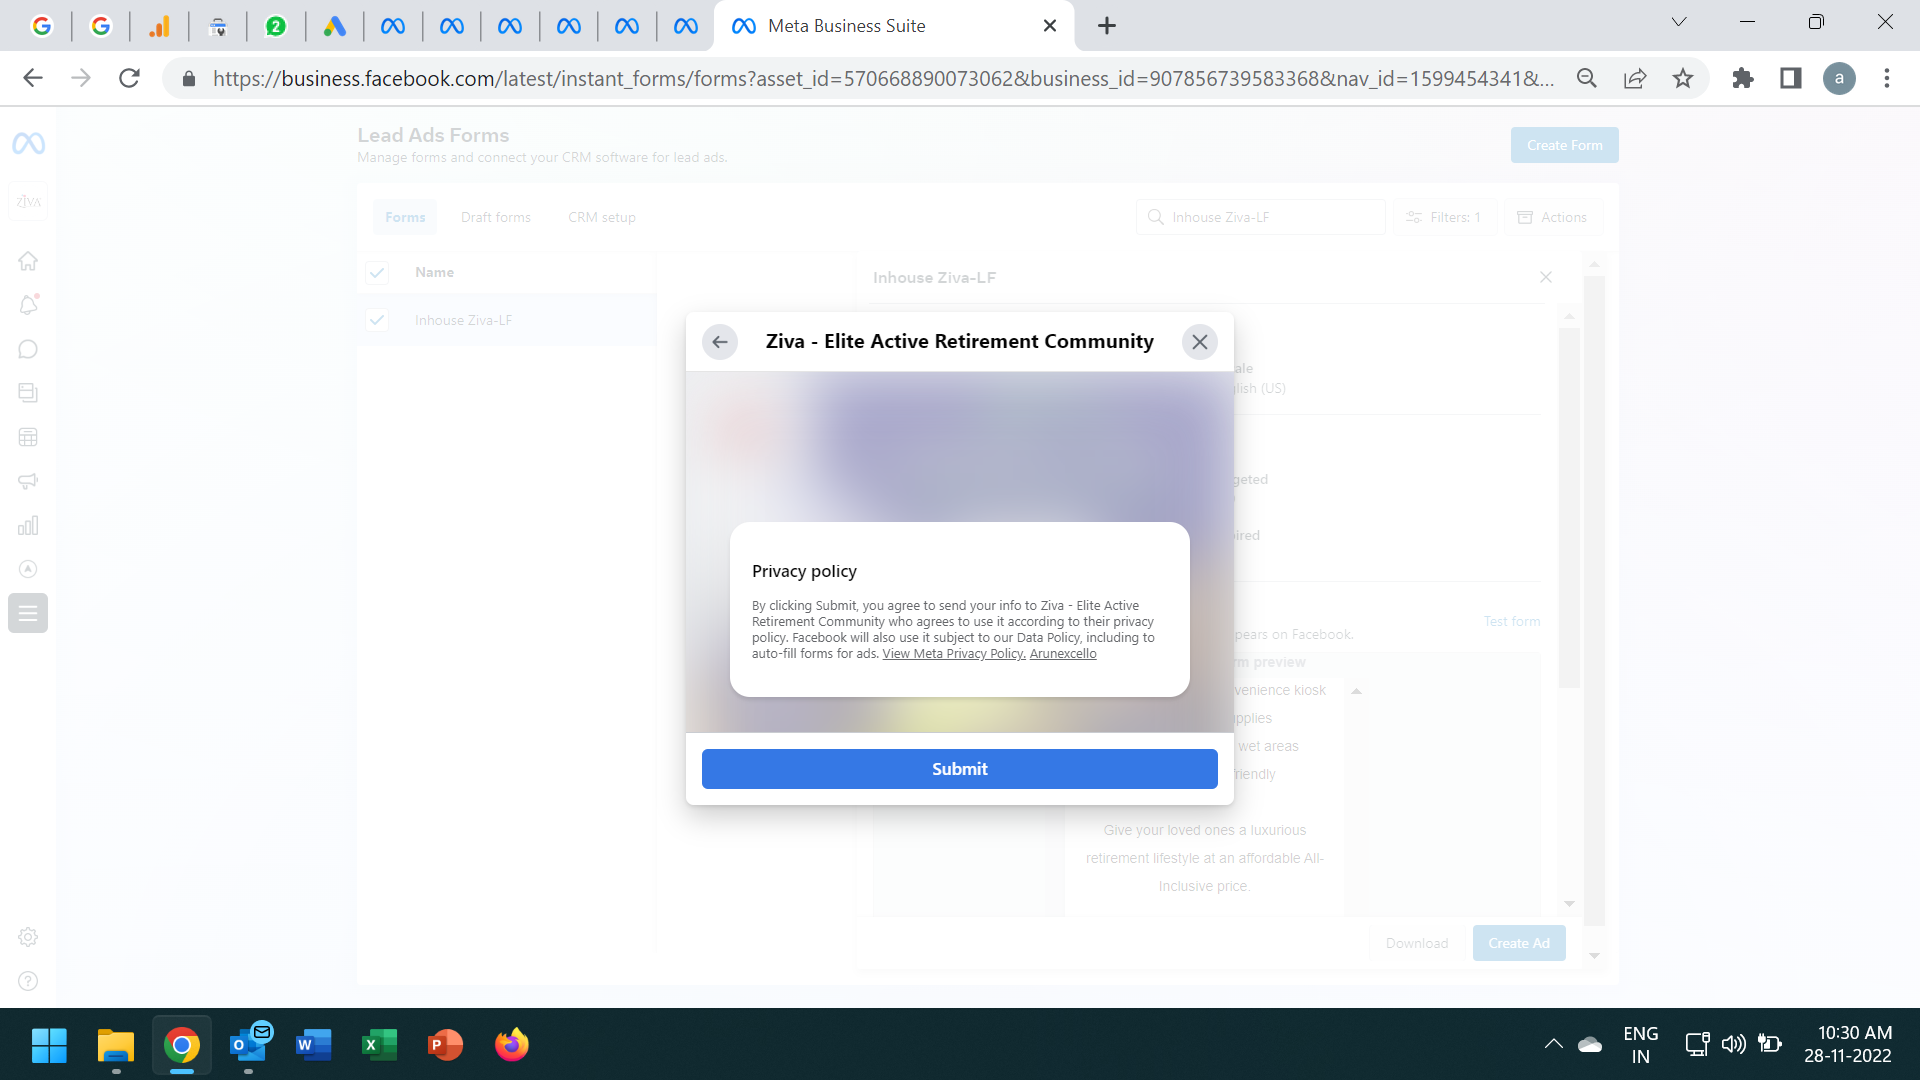The height and width of the screenshot is (1080, 1920).
Task: Open Settings gear in left sidebar
Action: pyautogui.click(x=28, y=937)
